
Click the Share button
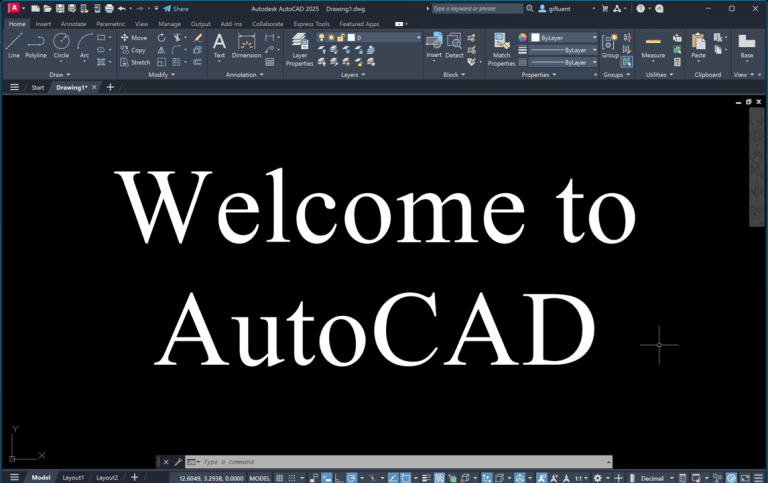click(x=176, y=8)
